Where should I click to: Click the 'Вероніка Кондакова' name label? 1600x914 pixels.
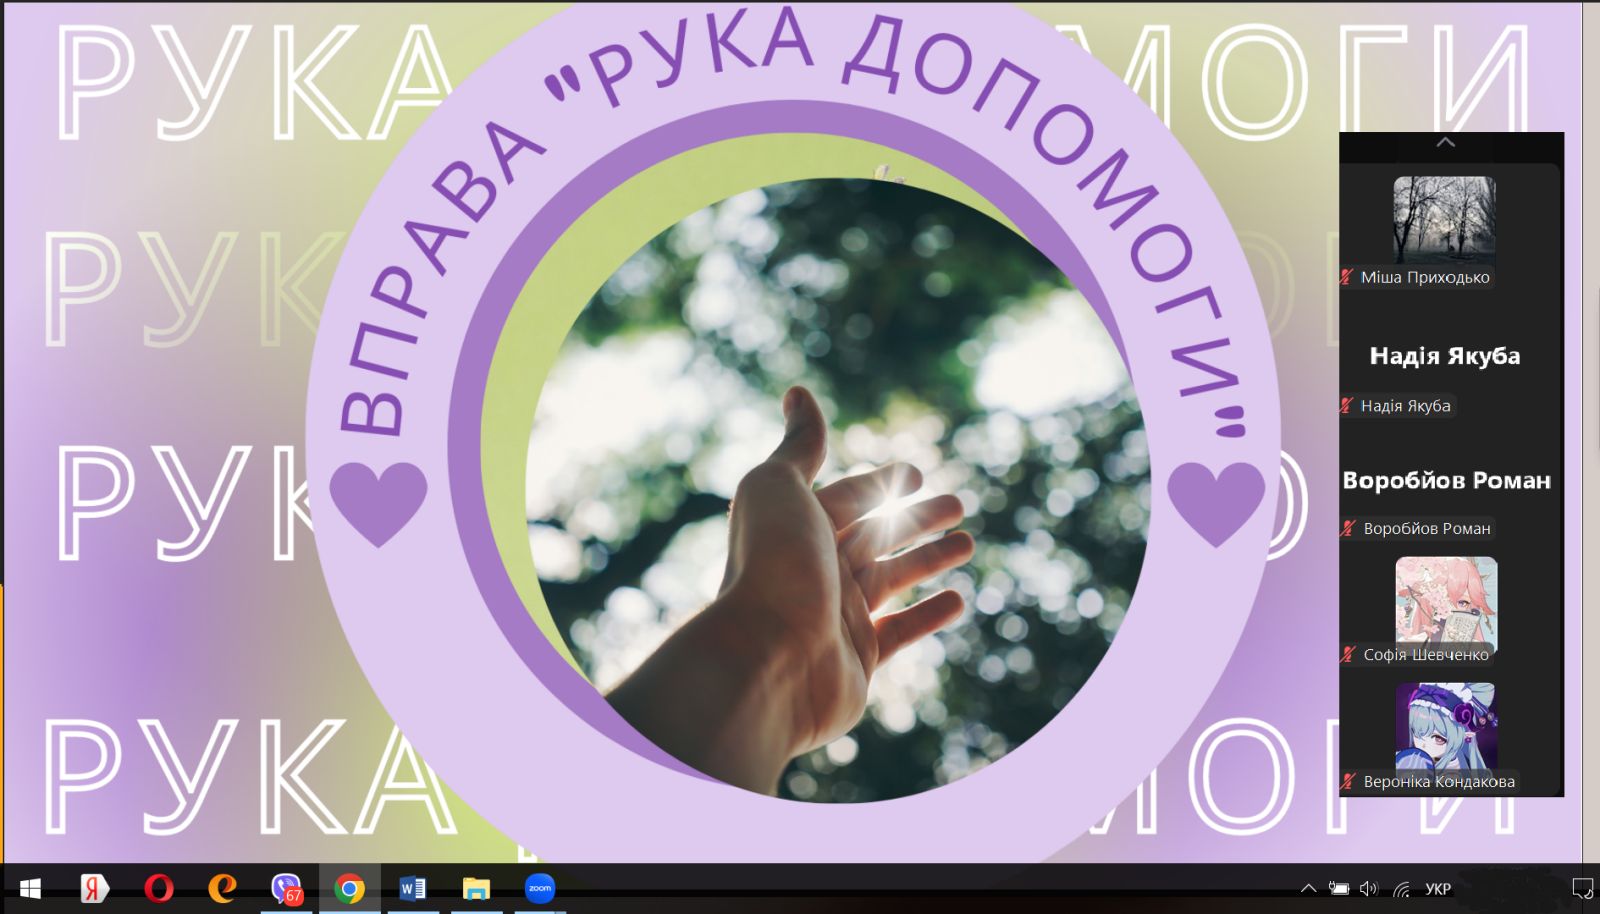click(1439, 781)
